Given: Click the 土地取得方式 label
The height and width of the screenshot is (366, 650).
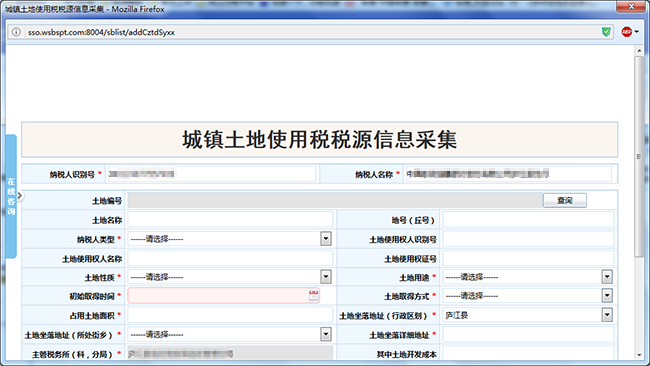Looking at the screenshot, I should pos(407,296).
